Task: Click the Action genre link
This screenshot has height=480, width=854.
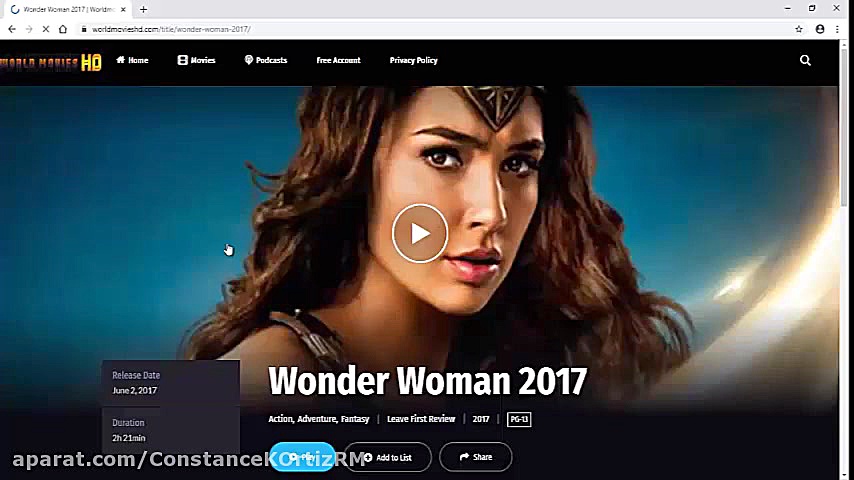Action: 281,419
